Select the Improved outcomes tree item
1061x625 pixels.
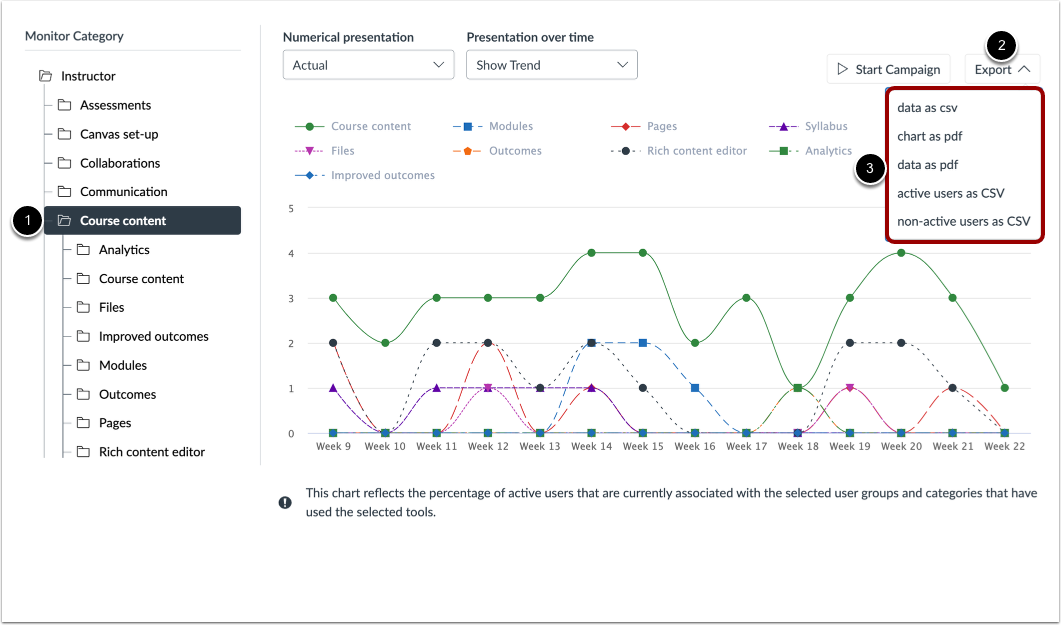tap(155, 336)
